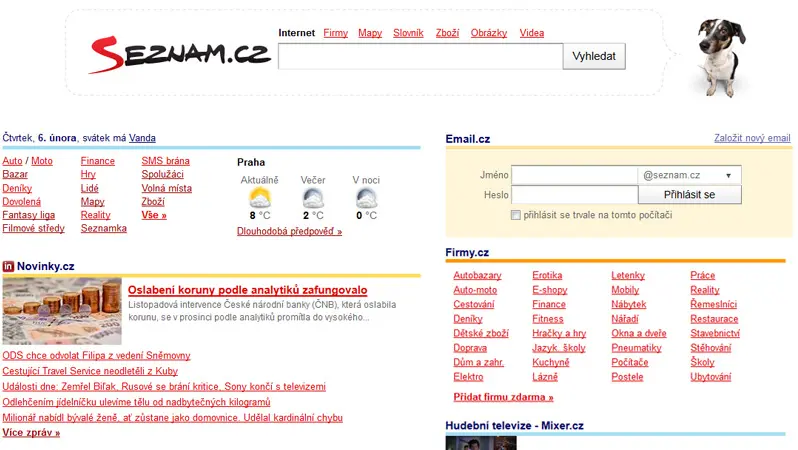Open the Auto link in services list
Screen dimensions: 798x450
[x=12, y=161]
